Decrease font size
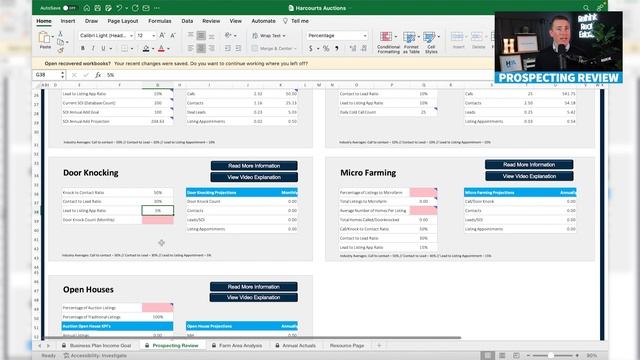 pyautogui.click(x=173, y=36)
